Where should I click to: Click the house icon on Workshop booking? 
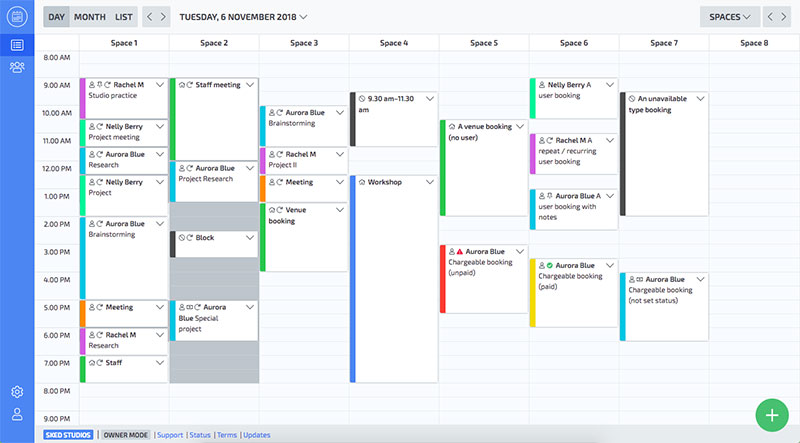[362, 182]
